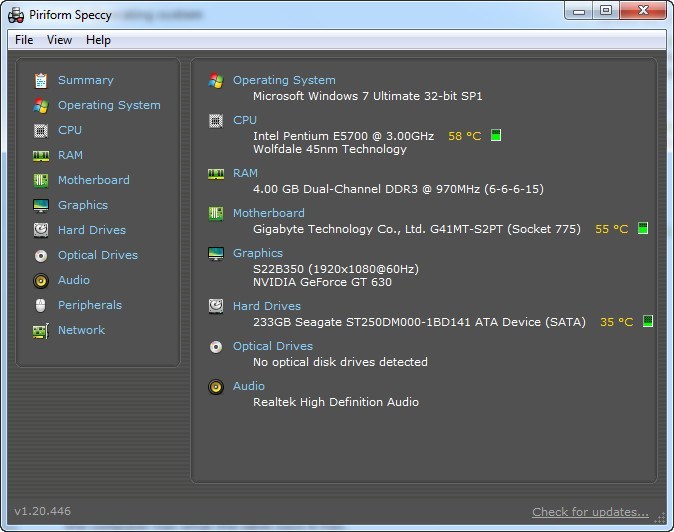Image resolution: width=674 pixels, height=532 pixels.
Task: Click the No optical disk drives detected text
Action: point(340,362)
